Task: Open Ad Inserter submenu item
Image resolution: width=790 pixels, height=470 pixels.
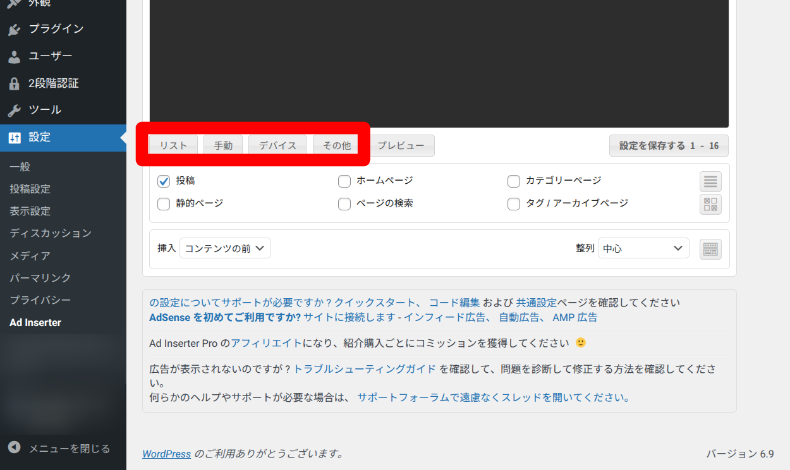Action: 35,322
